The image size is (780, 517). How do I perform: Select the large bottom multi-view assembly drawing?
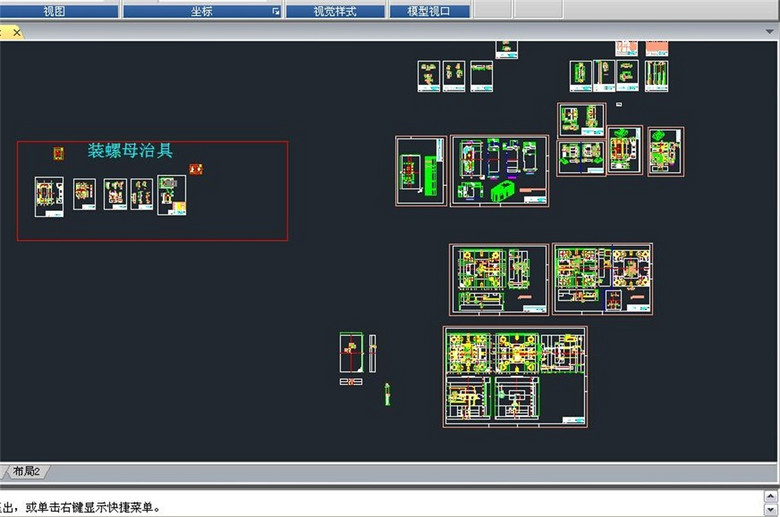(x=515, y=376)
